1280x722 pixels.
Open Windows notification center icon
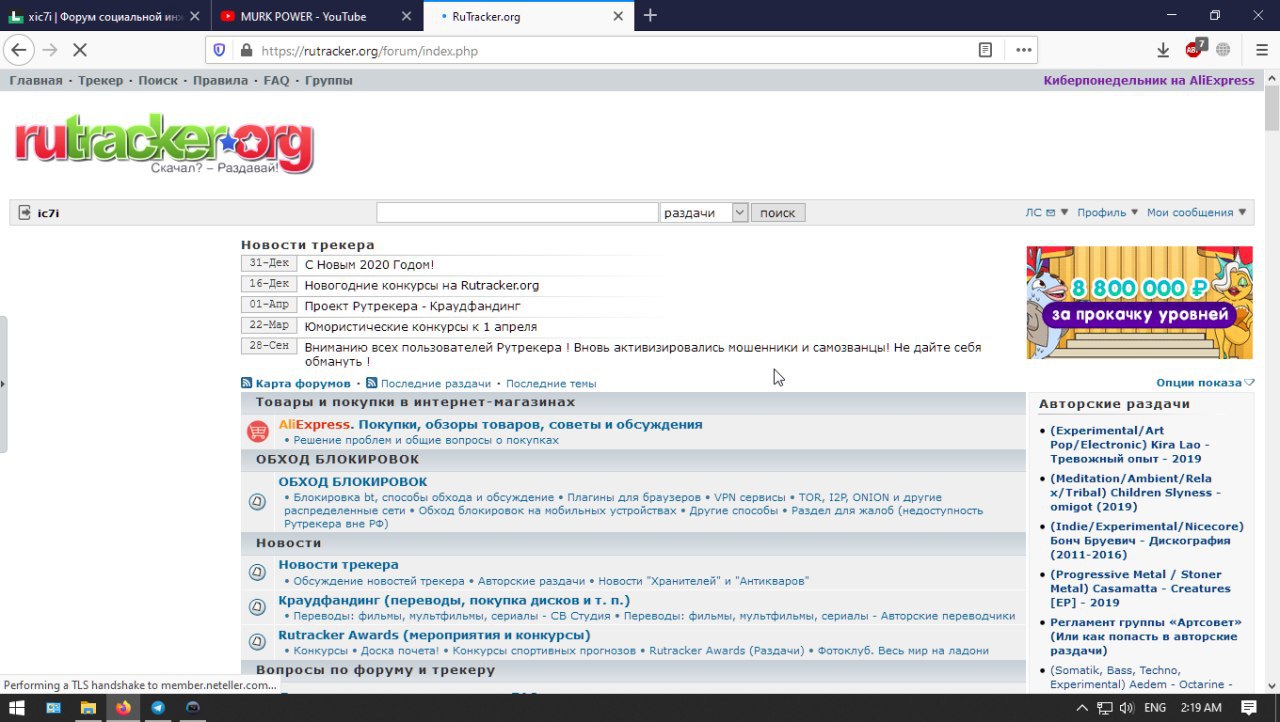pos(1249,707)
